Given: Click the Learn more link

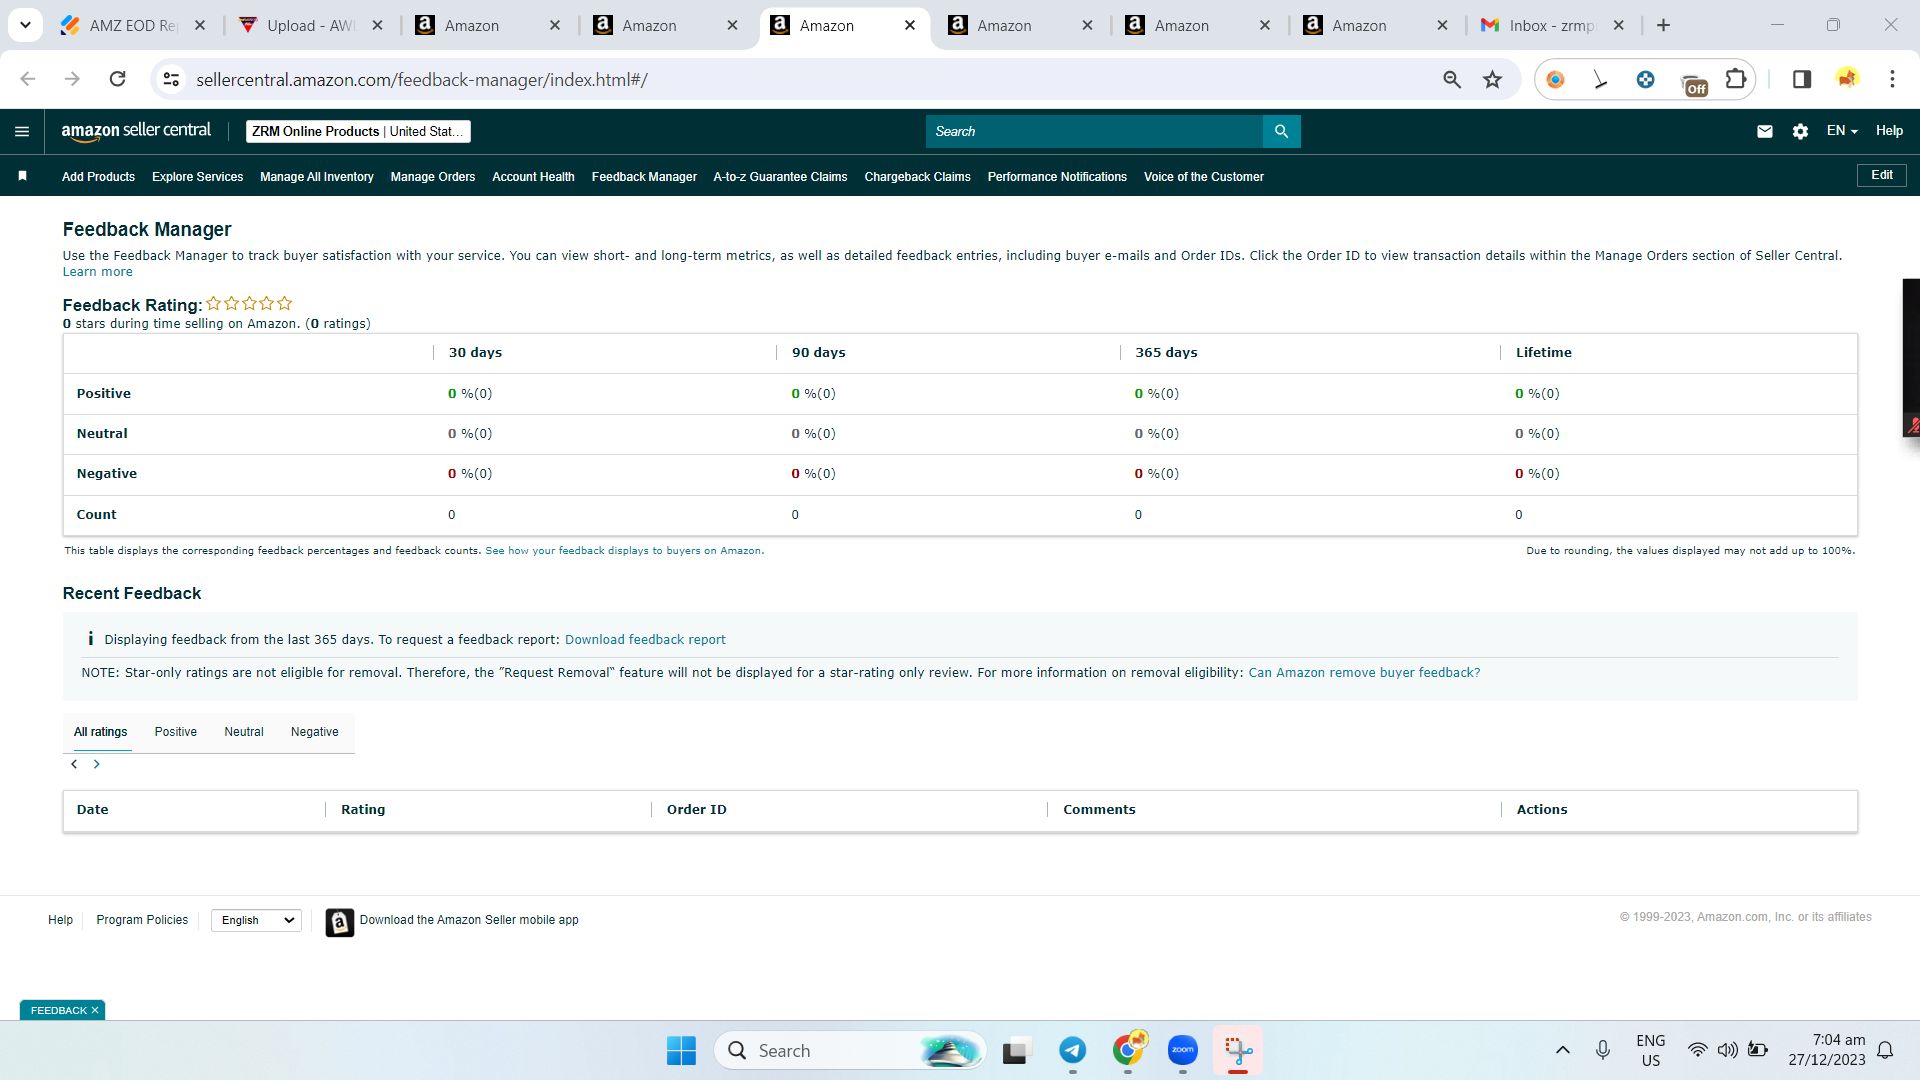Looking at the screenshot, I should click(x=97, y=272).
